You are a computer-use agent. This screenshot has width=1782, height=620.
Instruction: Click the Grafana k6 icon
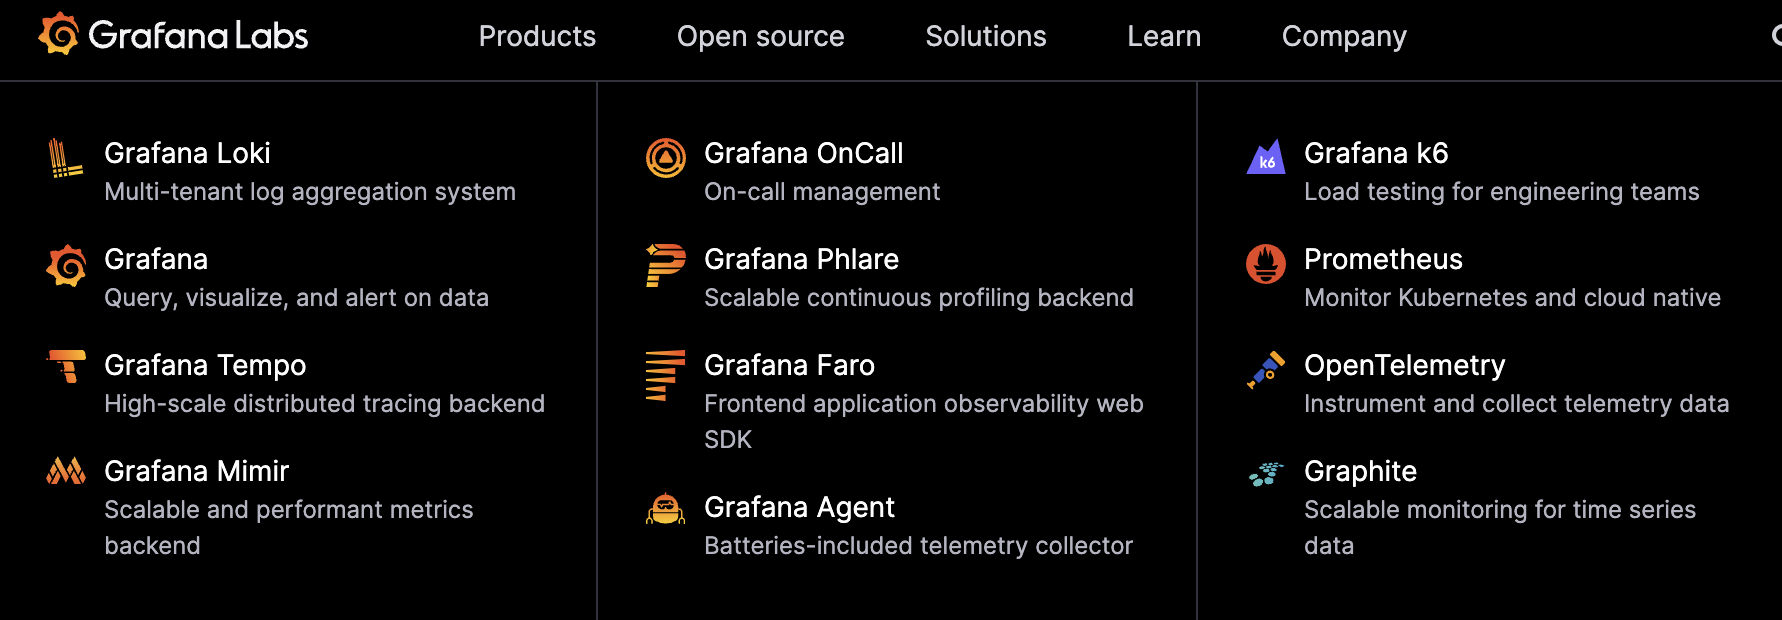click(x=1266, y=158)
